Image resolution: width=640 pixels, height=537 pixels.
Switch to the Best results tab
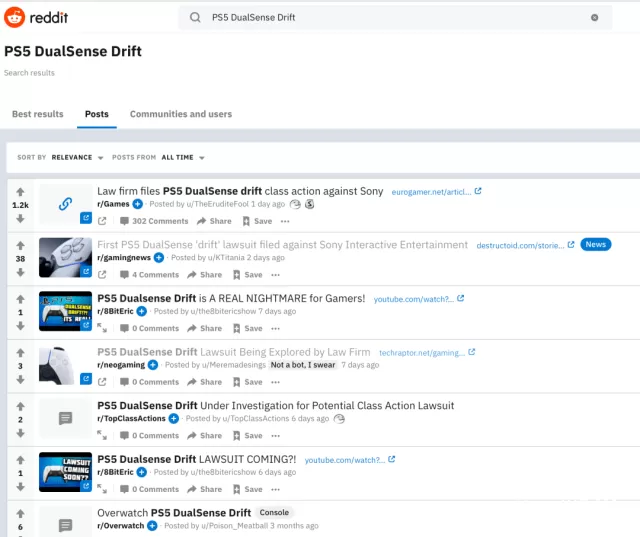(x=38, y=114)
